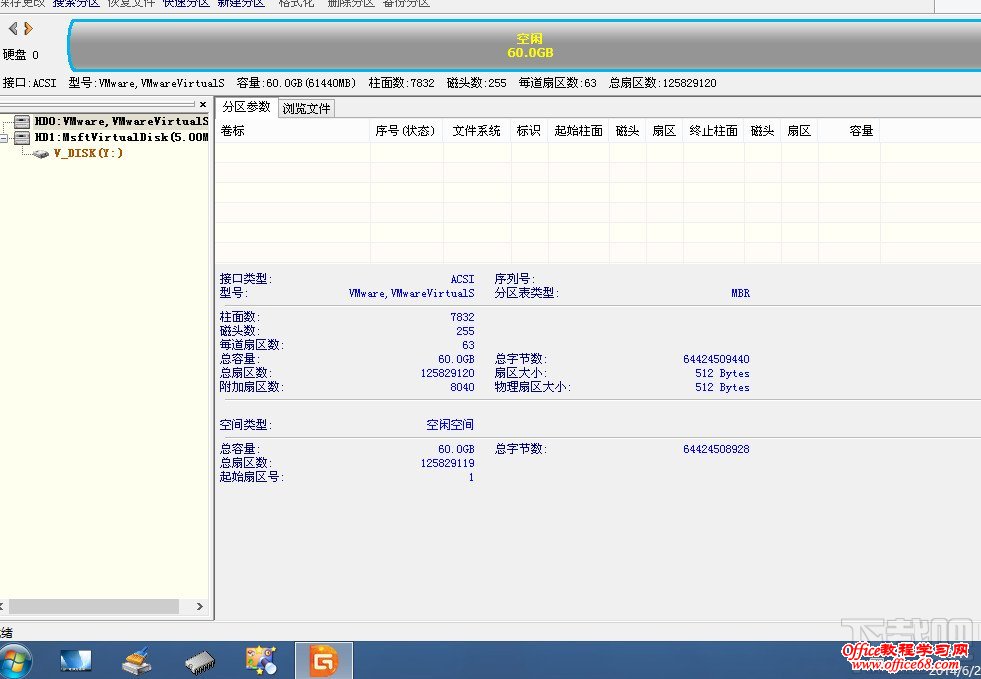Image resolution: width=981 pixels, height=679 pixels.
Task: Click the tree panel scroll-right arrow
Action: (x=199, y=606)
